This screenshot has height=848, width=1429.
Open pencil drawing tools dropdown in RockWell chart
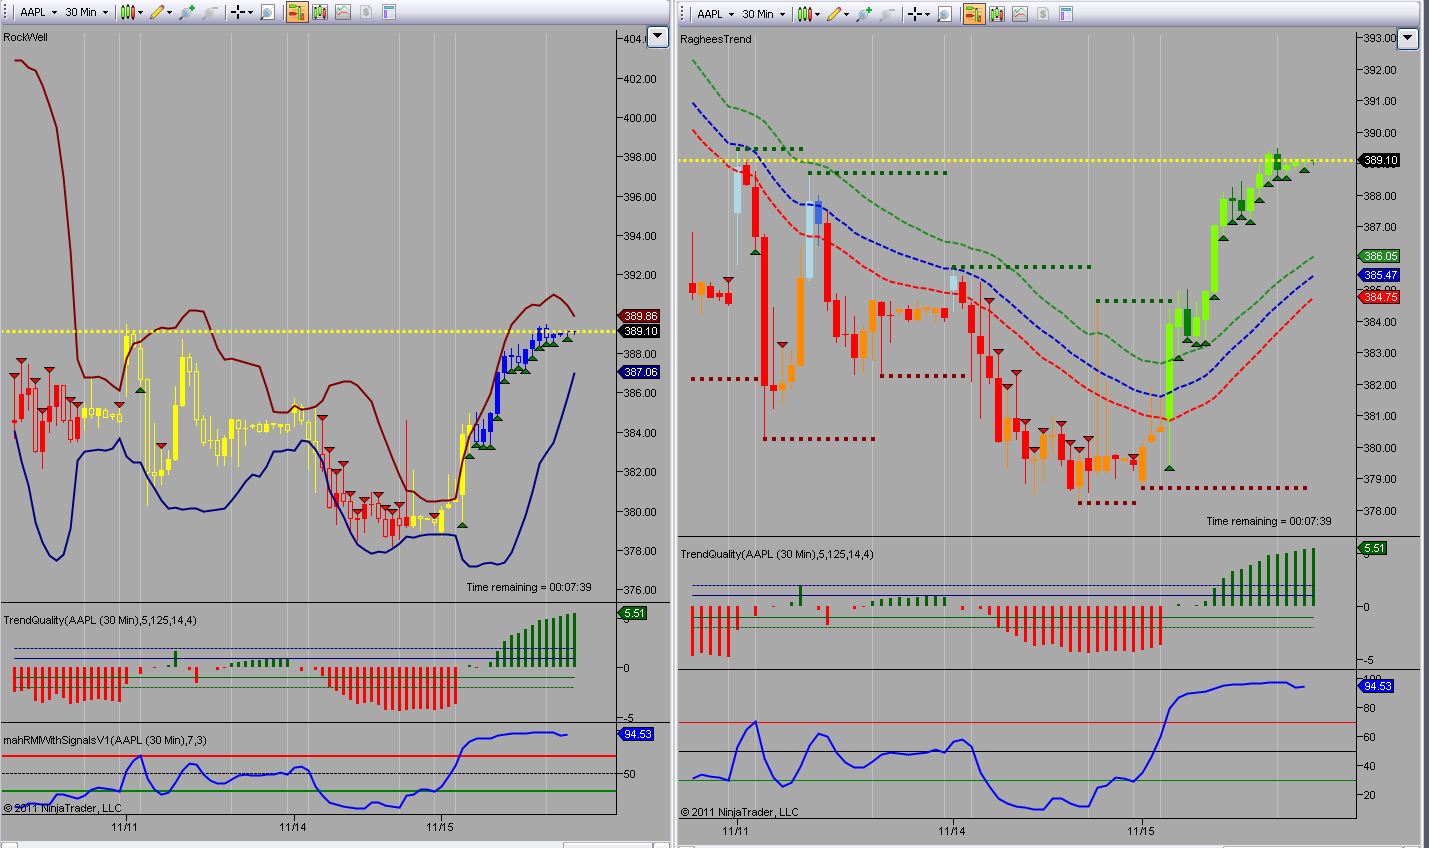(x=162, y=13)
